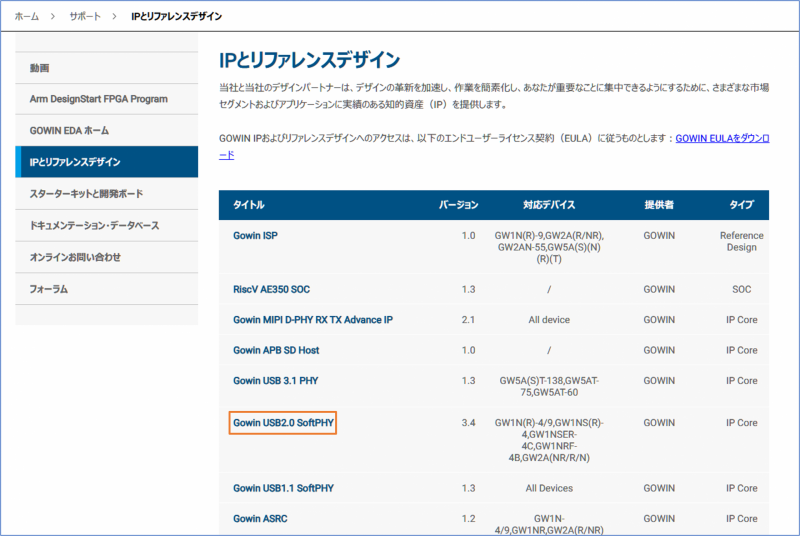Select version 3.4 of Gowin USB2.0 SoftPHY
Viewport: 800px width, 536px height.
(468, 423)
